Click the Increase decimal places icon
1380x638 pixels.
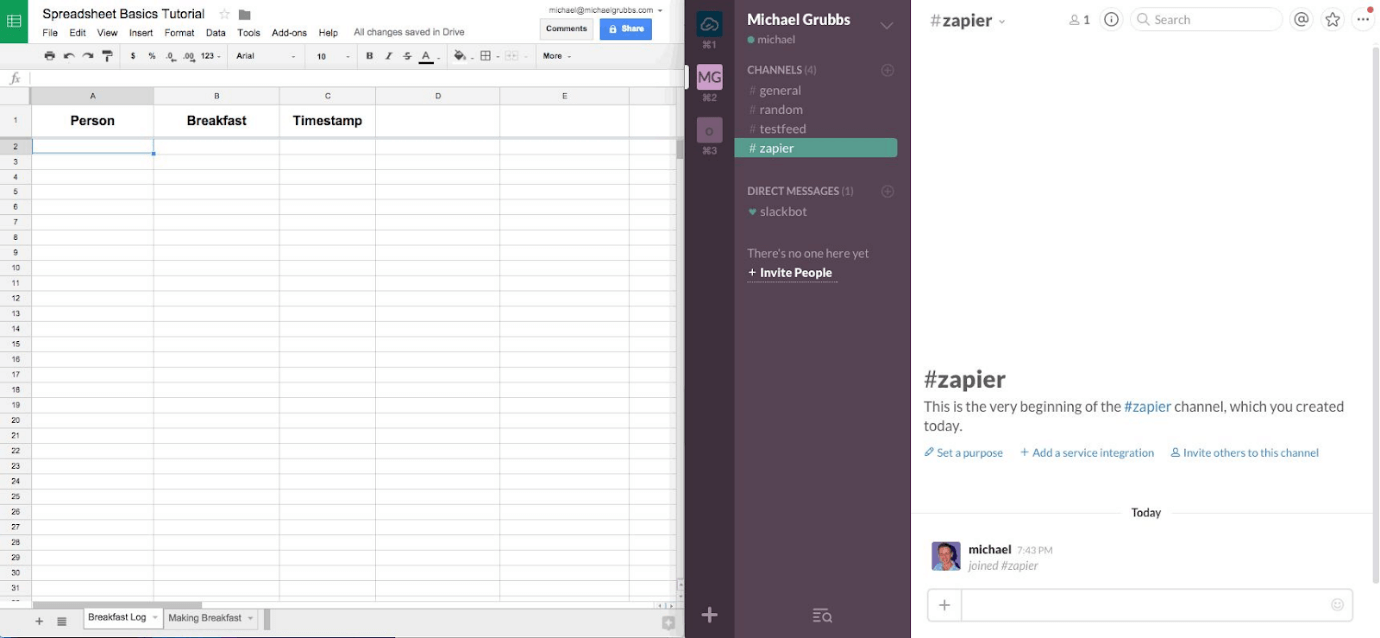(189, 56)
